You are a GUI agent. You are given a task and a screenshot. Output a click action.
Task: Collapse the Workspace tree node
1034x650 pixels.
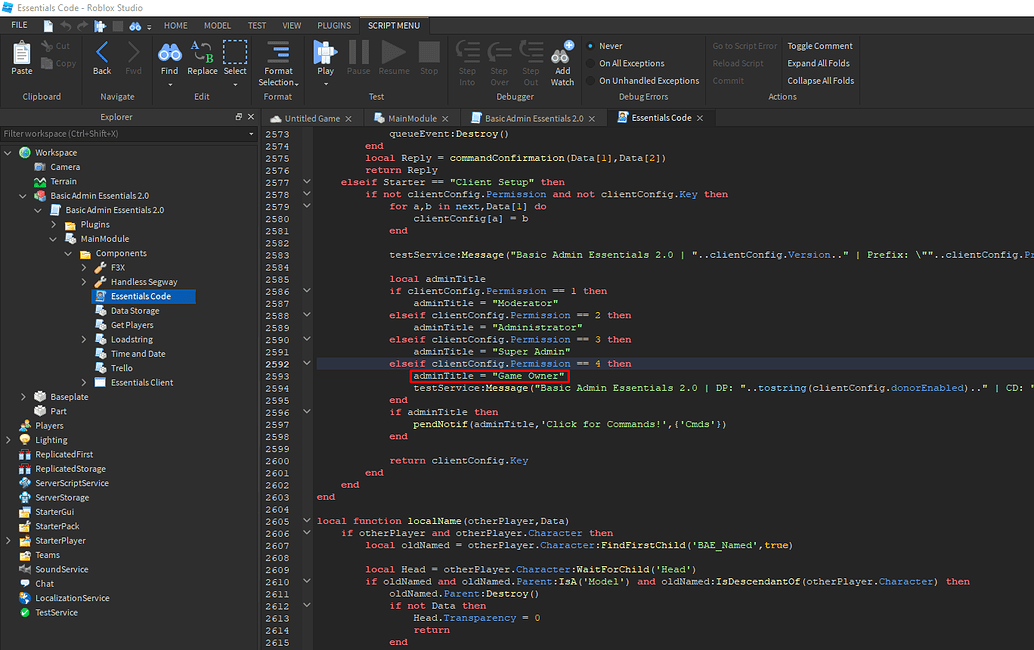[x=8, y=153]
